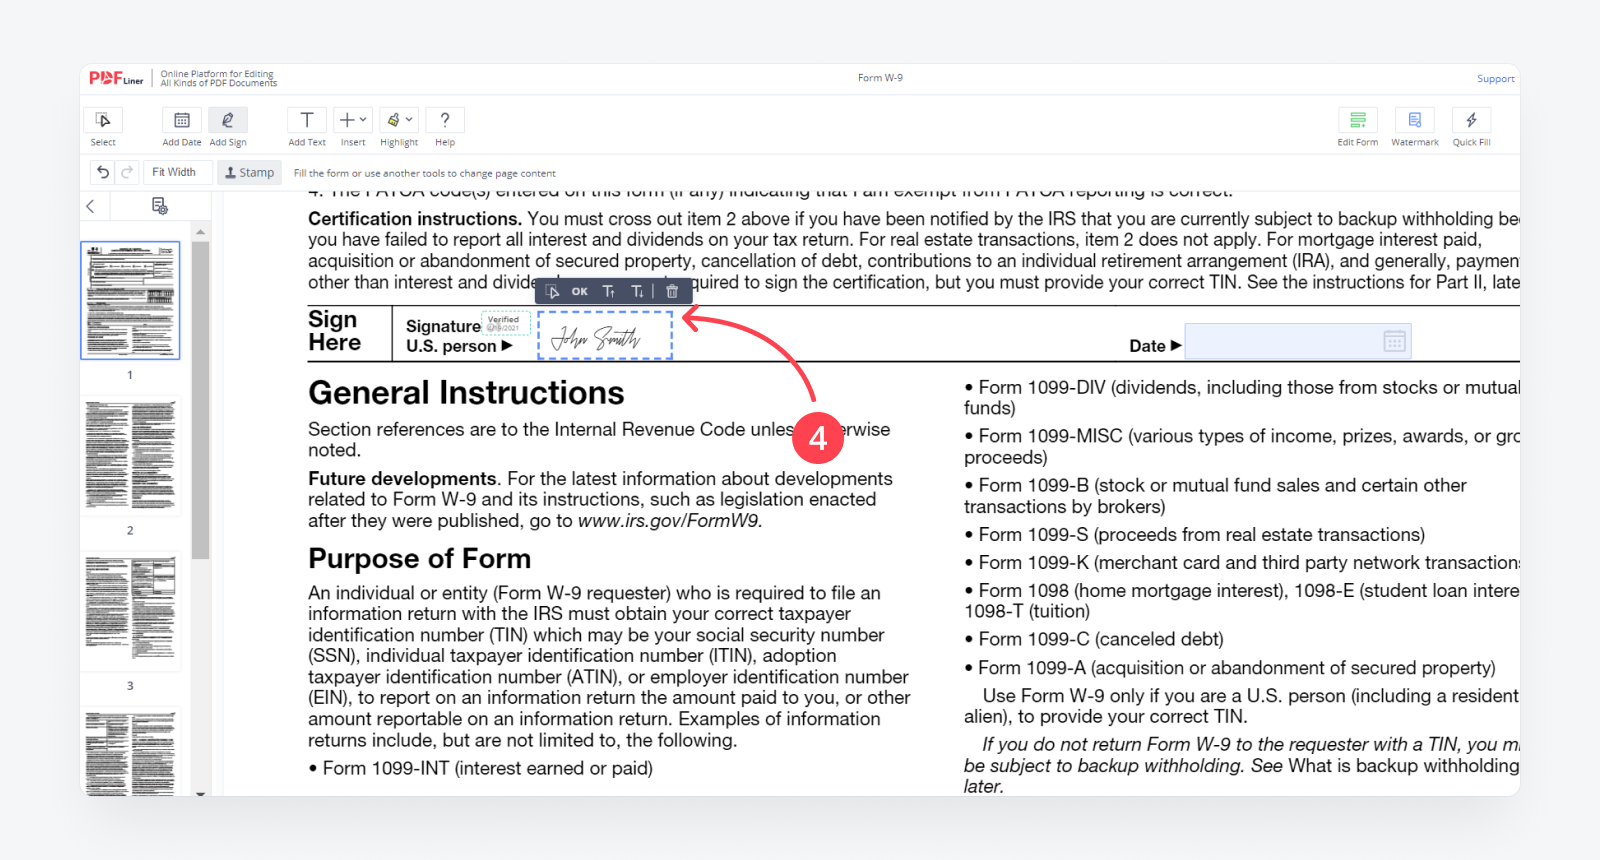This screenshot has height=860, width=1600.
Task: Click the John Smith signature box
Action: tap(605, 335)
